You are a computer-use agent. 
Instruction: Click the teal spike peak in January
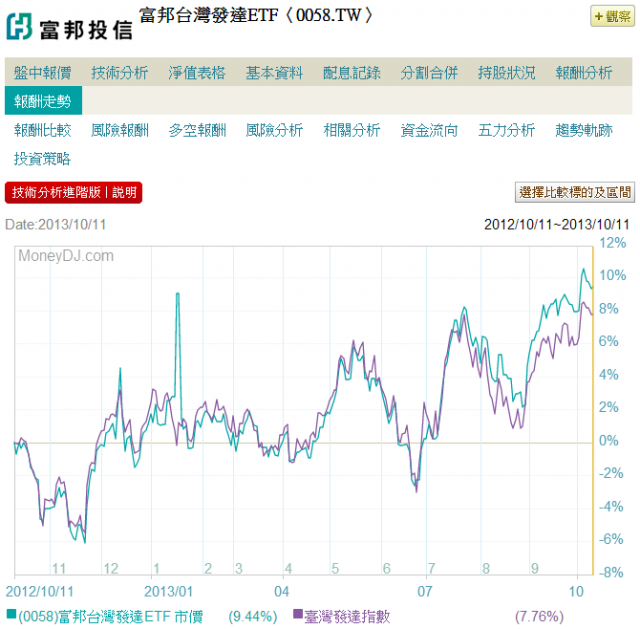coord(178,294)
